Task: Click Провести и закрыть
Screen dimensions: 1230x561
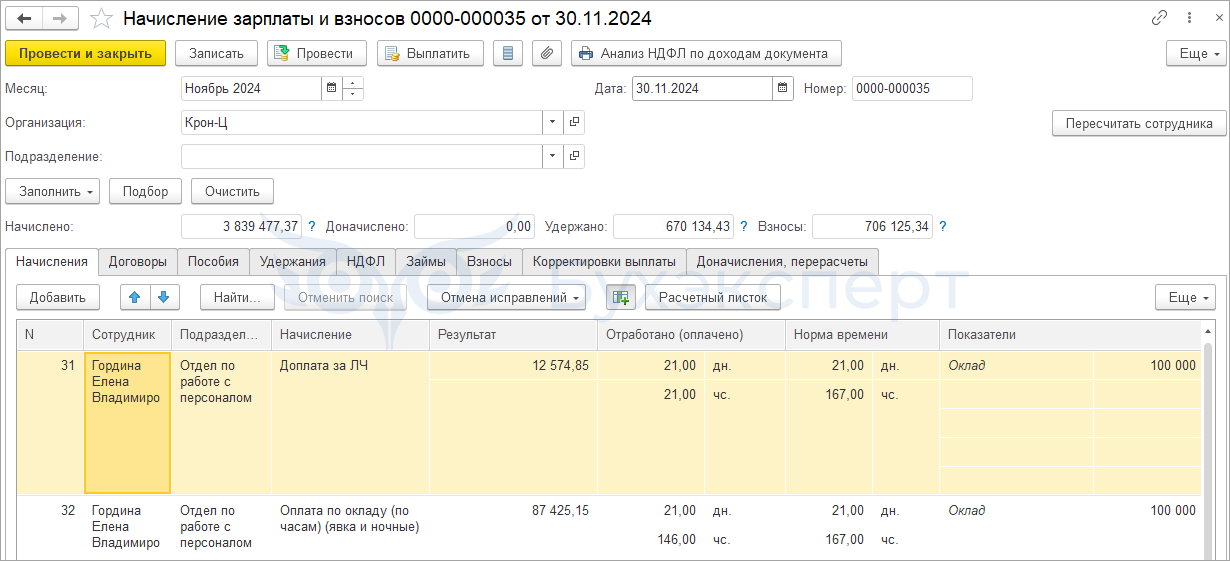Action: 85,53
